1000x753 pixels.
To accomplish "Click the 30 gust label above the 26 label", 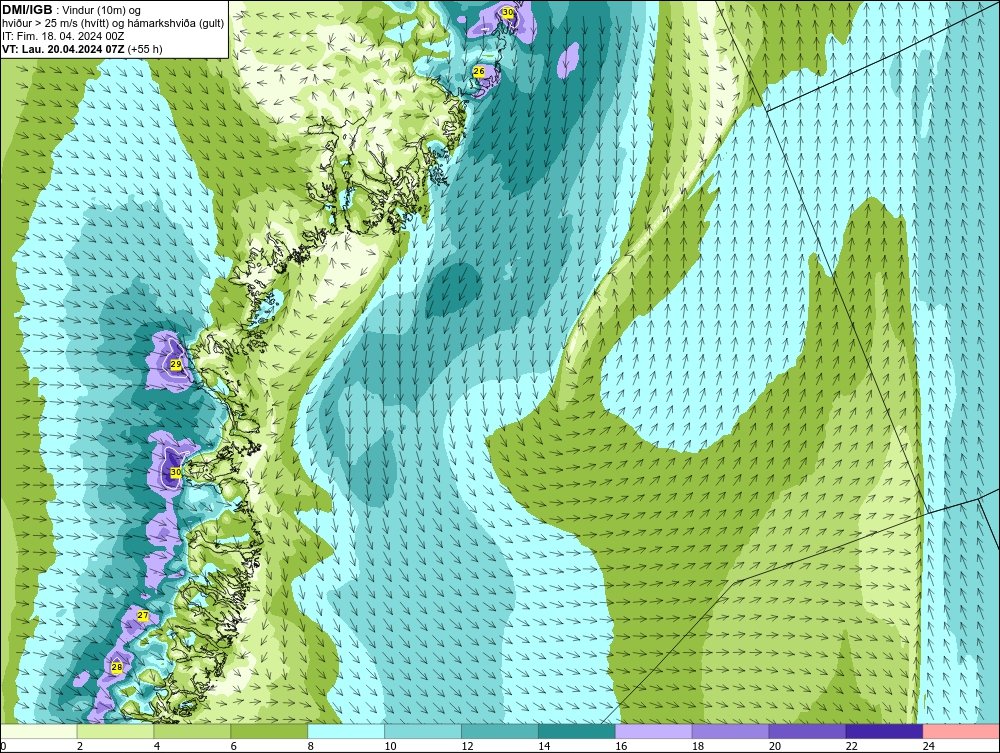I will tap(507, 12).
